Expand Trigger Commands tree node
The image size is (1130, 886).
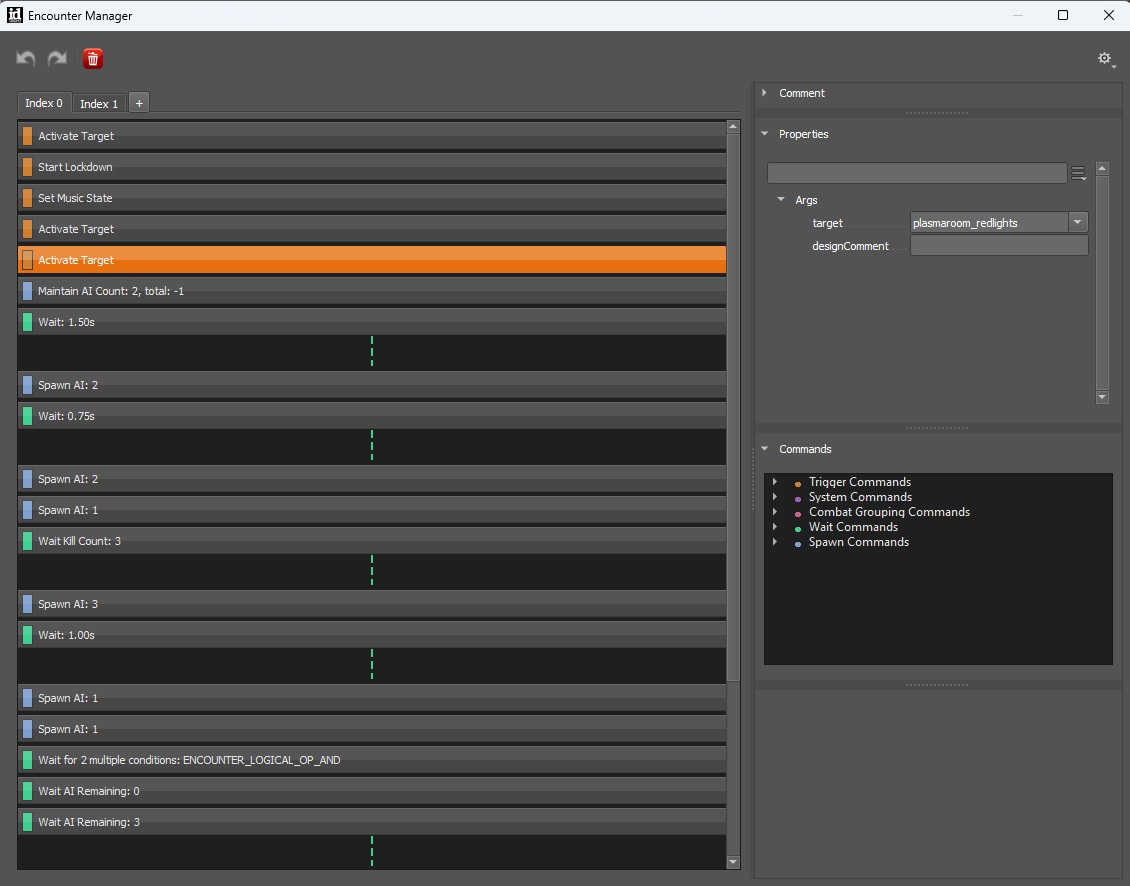tap(775, 482)
